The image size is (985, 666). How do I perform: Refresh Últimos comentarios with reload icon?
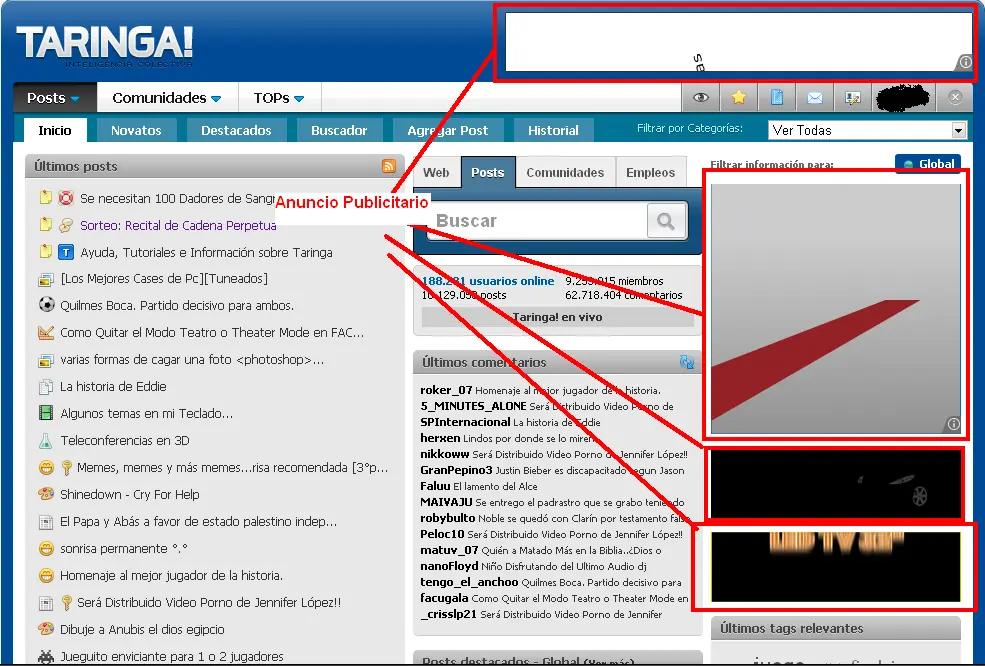pyautogui.click(x=687, y=362)
